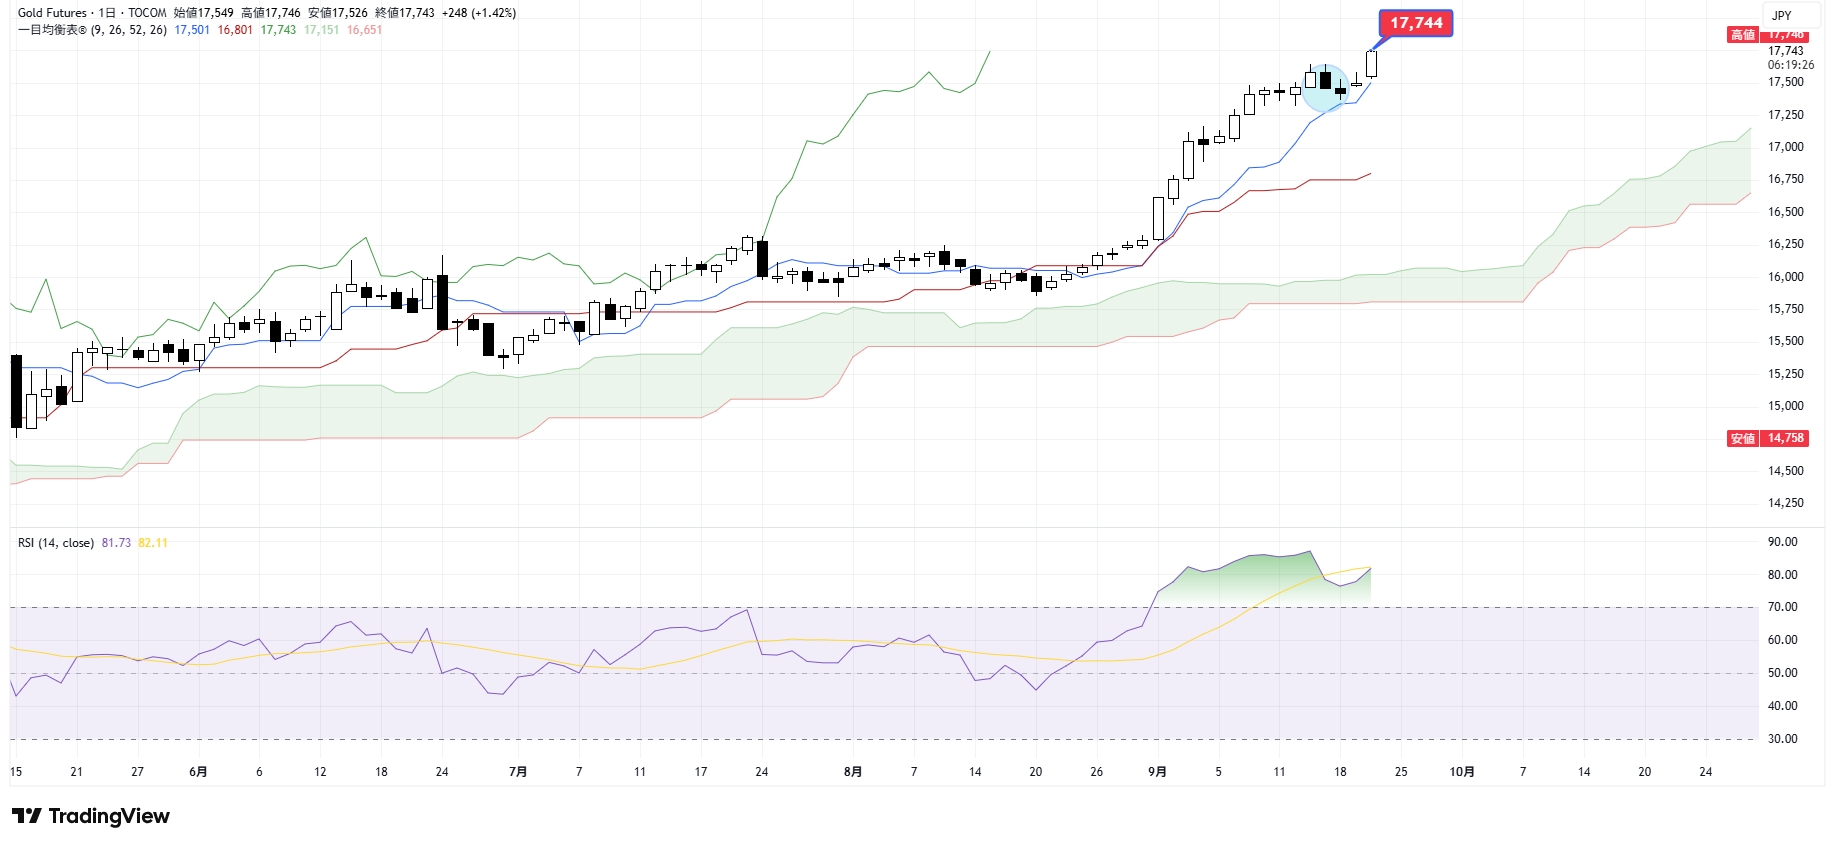
Task: Click the 10月 label on time axis
Action: pos(1462,772)
